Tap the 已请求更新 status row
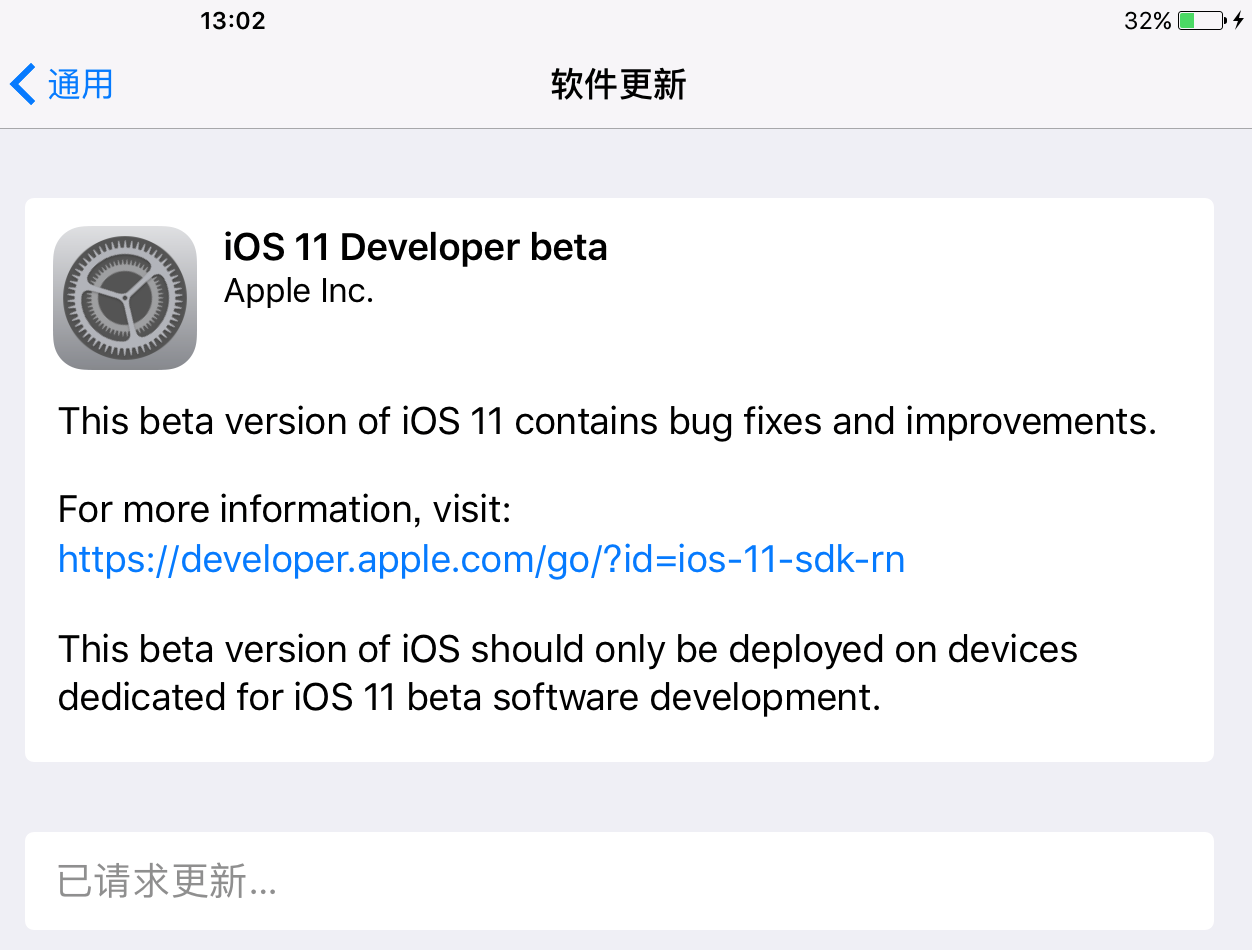This screenshot has width=1252, height=950. pos(619,881)
